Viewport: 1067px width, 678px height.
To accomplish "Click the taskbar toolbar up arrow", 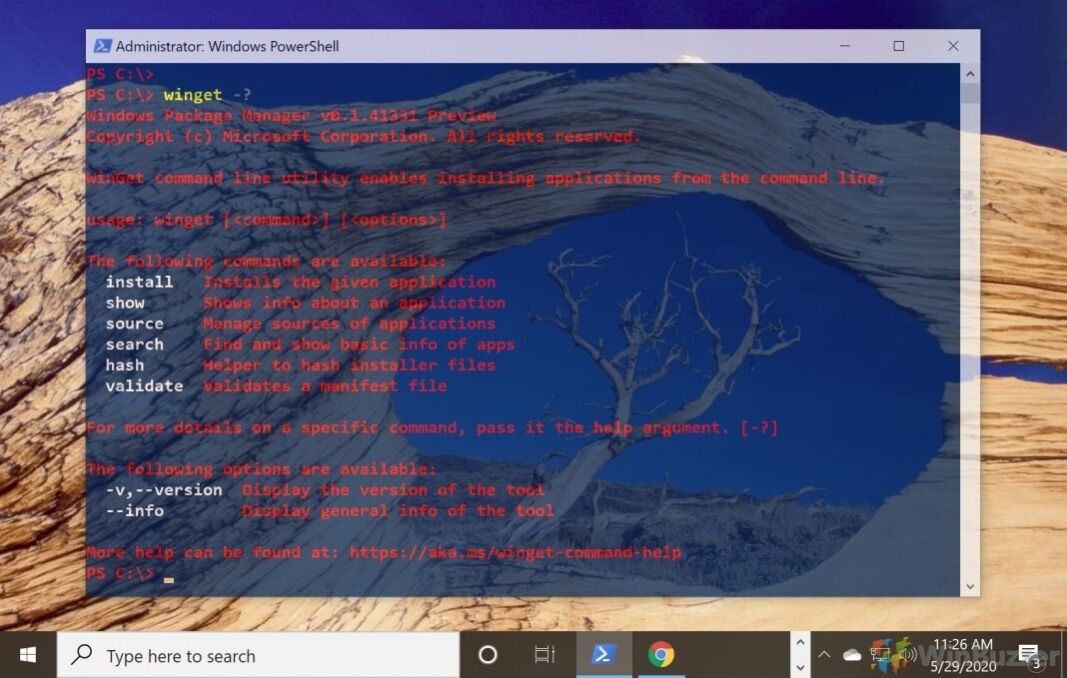I will 800,642.
